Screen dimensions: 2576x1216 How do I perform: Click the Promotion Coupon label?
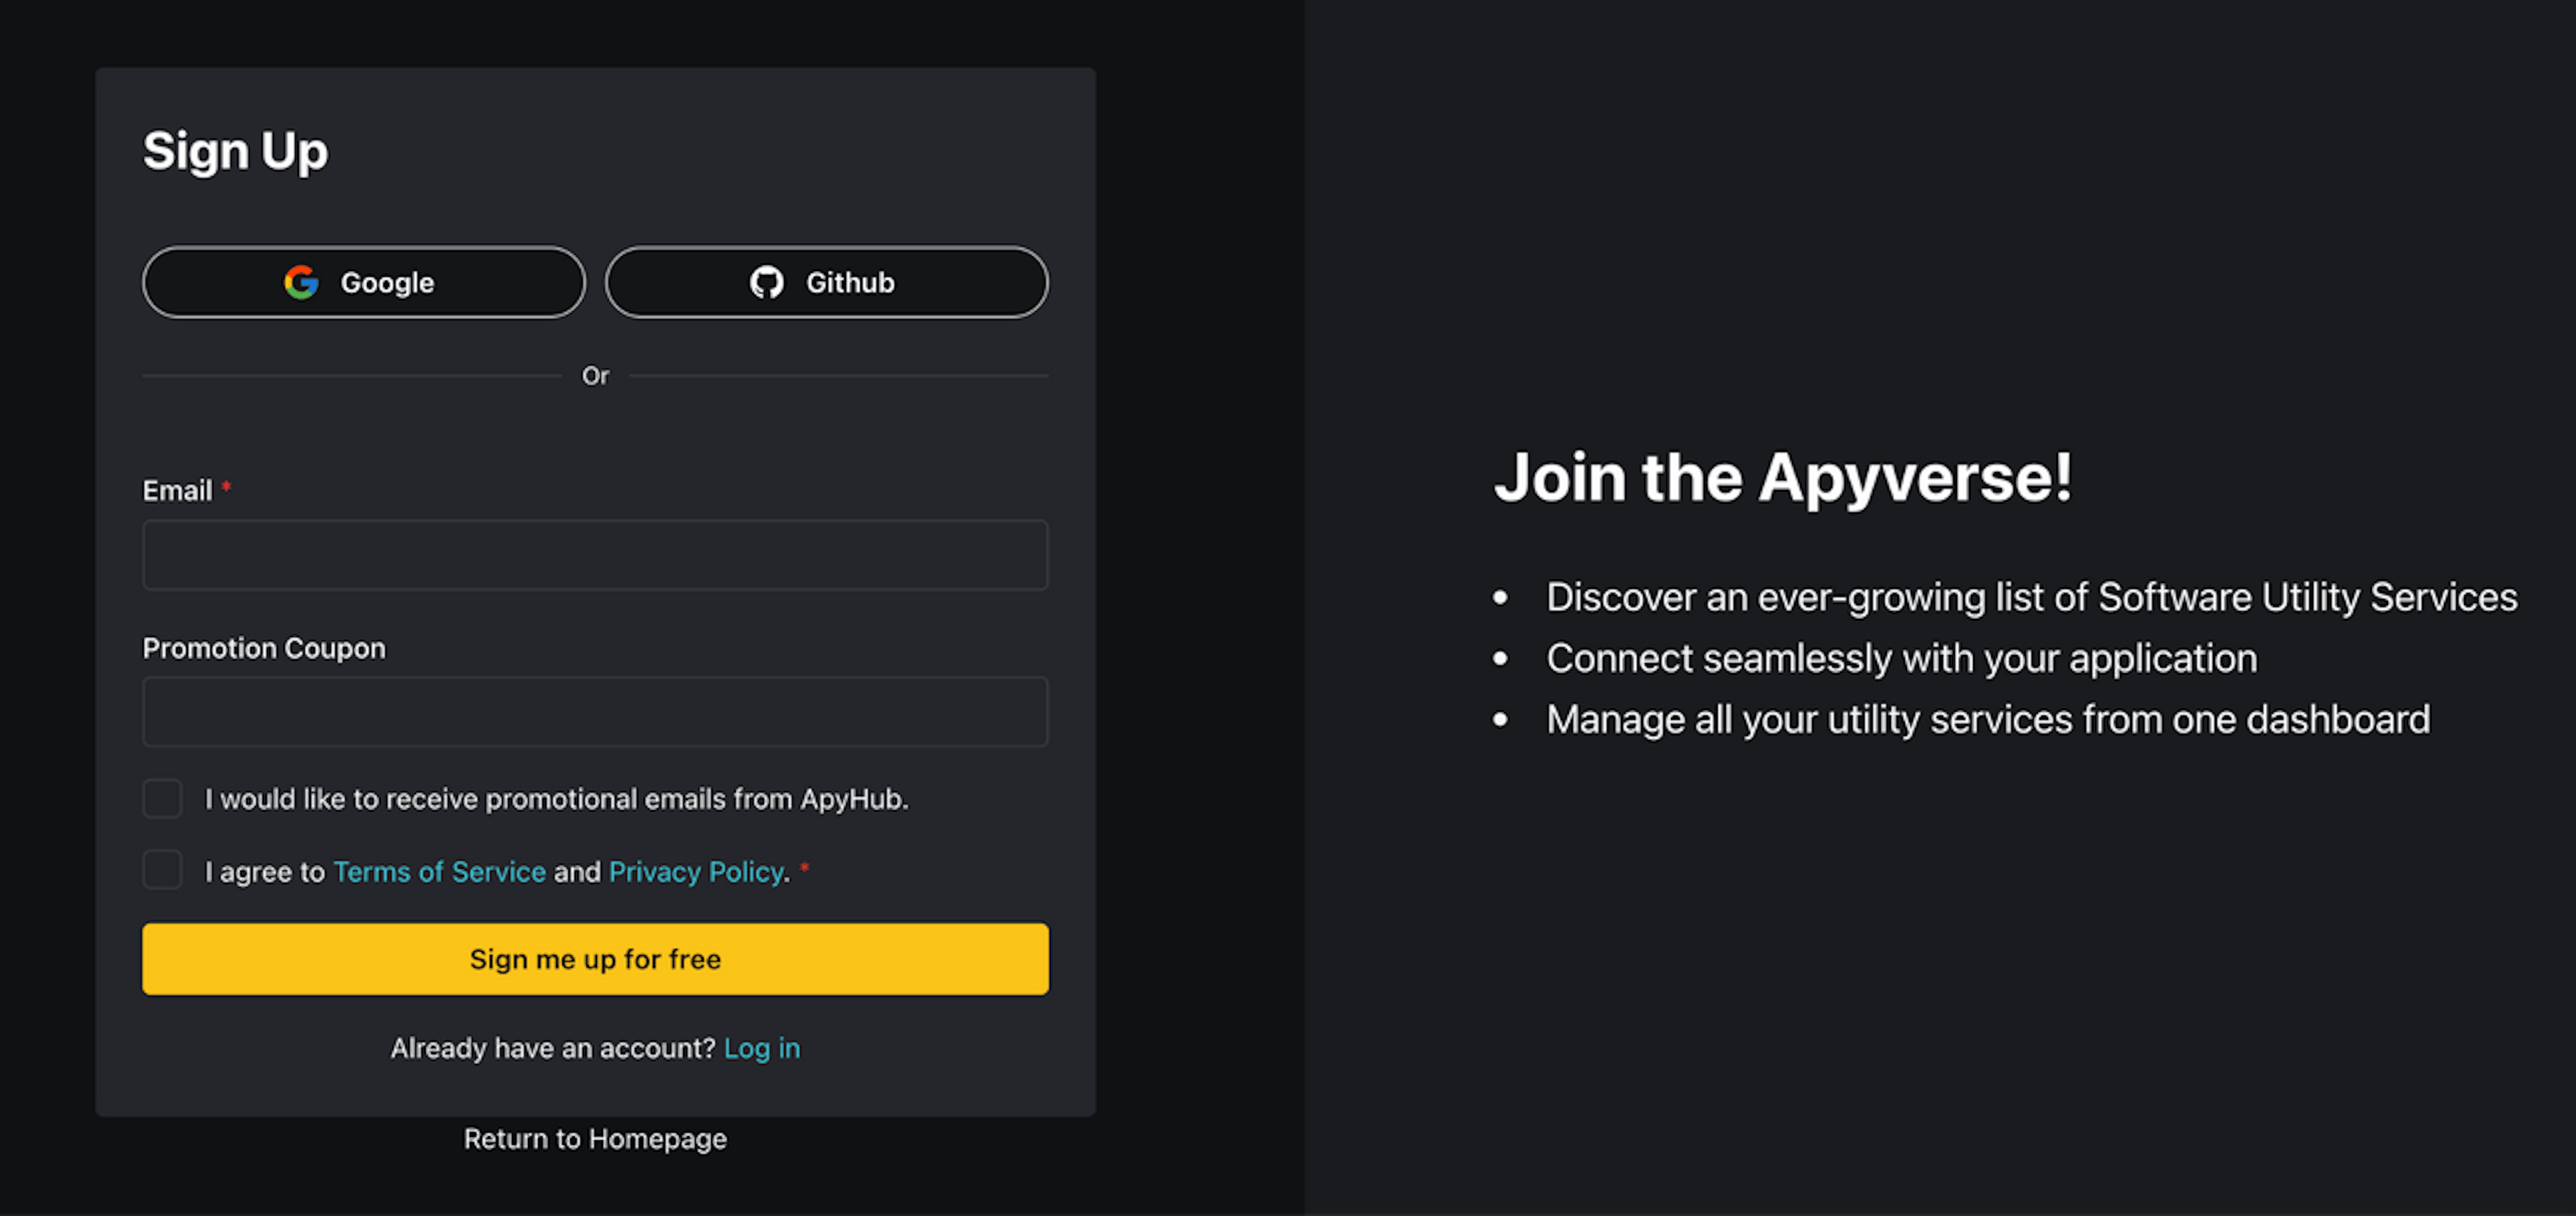264,648
